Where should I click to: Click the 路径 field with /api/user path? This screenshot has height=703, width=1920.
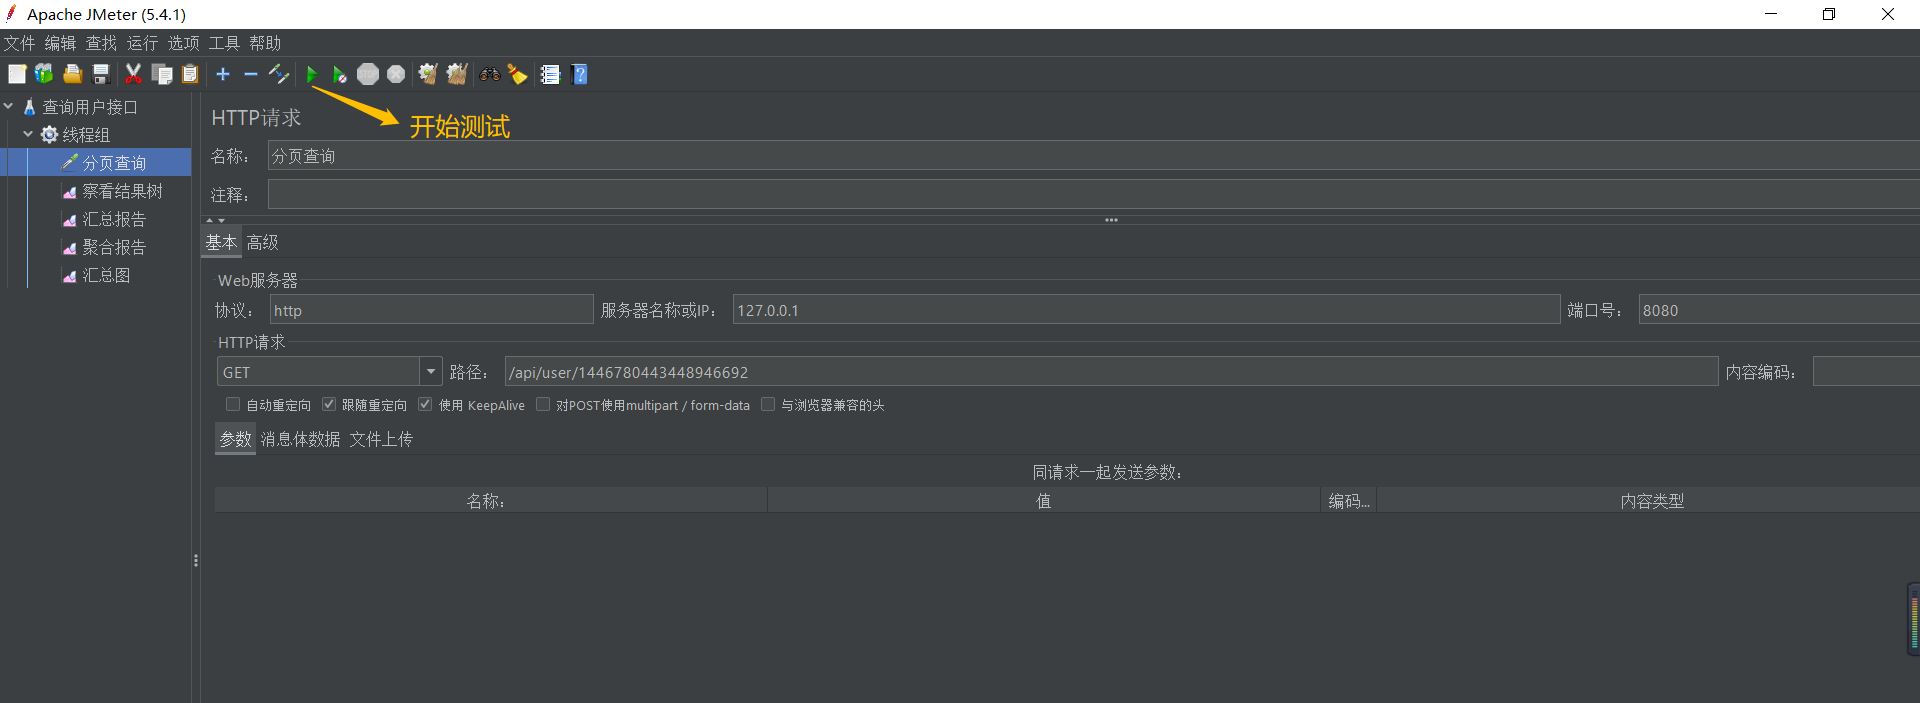coord(1111,372)
